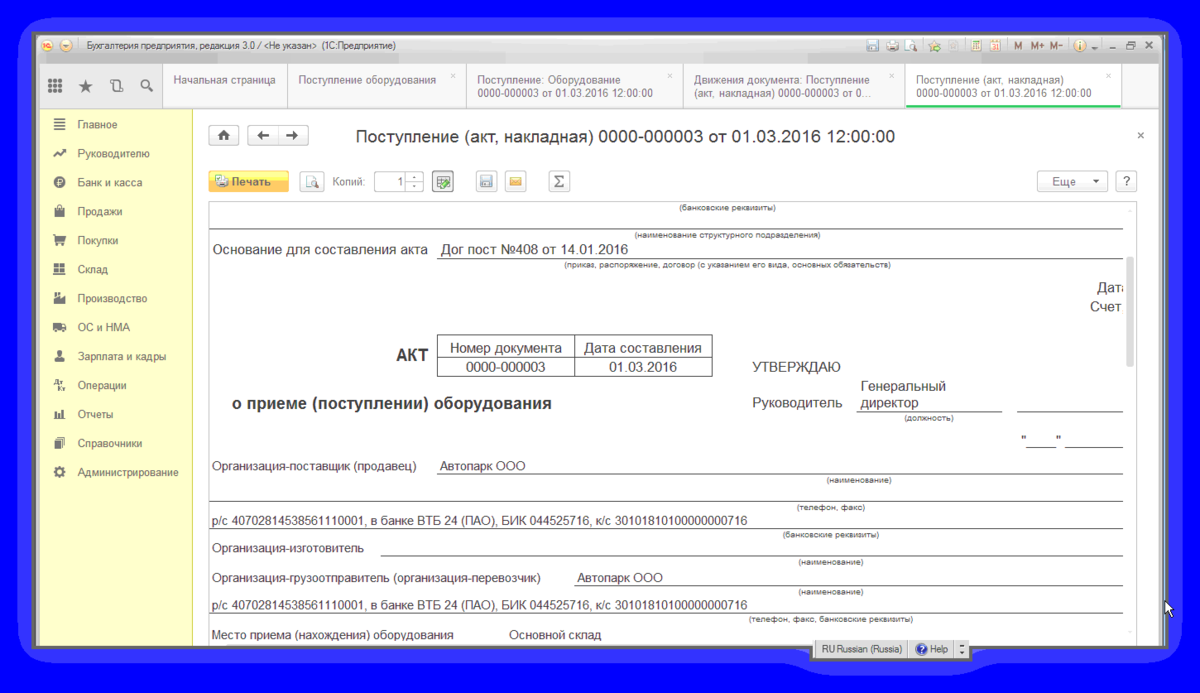
Task: Open the sections menu grid icon
Action: tap(56, 86)
